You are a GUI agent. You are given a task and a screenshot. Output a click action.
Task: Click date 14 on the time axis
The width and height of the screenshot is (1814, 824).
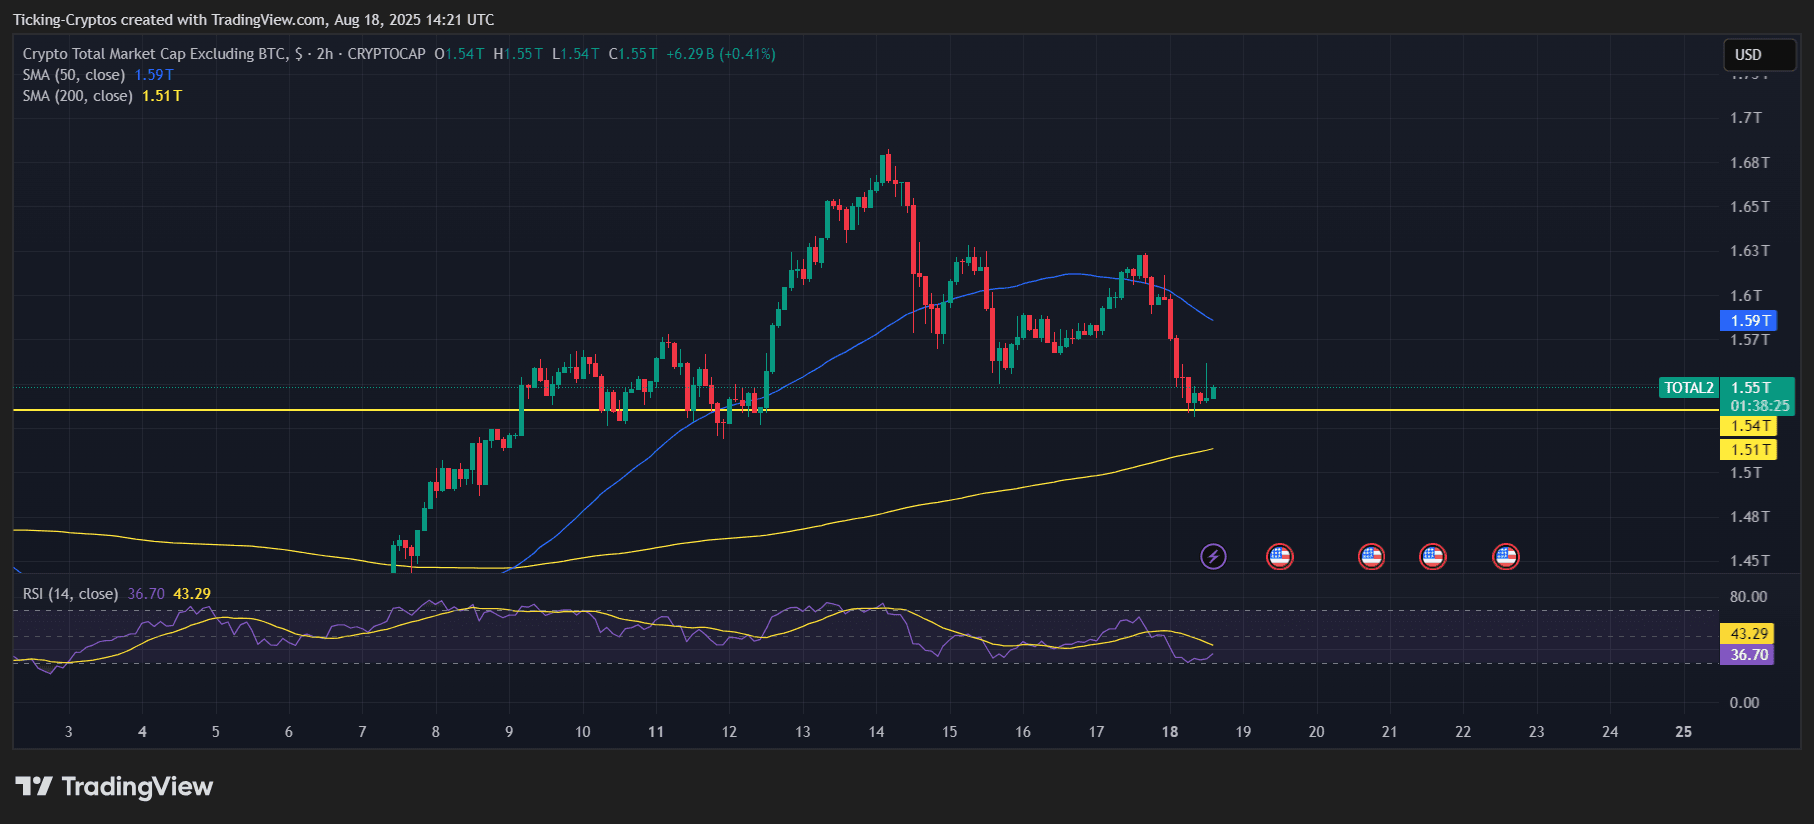(876, 732)
